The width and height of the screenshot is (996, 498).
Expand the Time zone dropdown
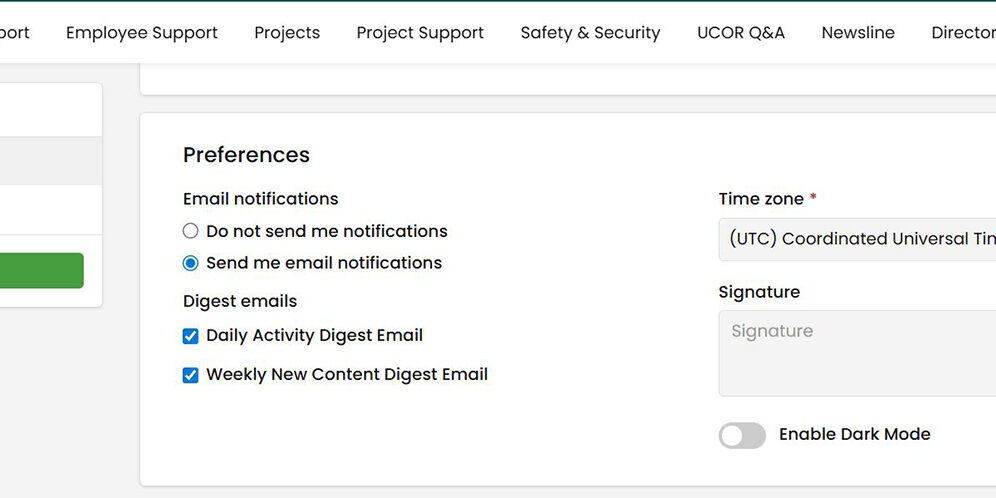pos(857,239)
